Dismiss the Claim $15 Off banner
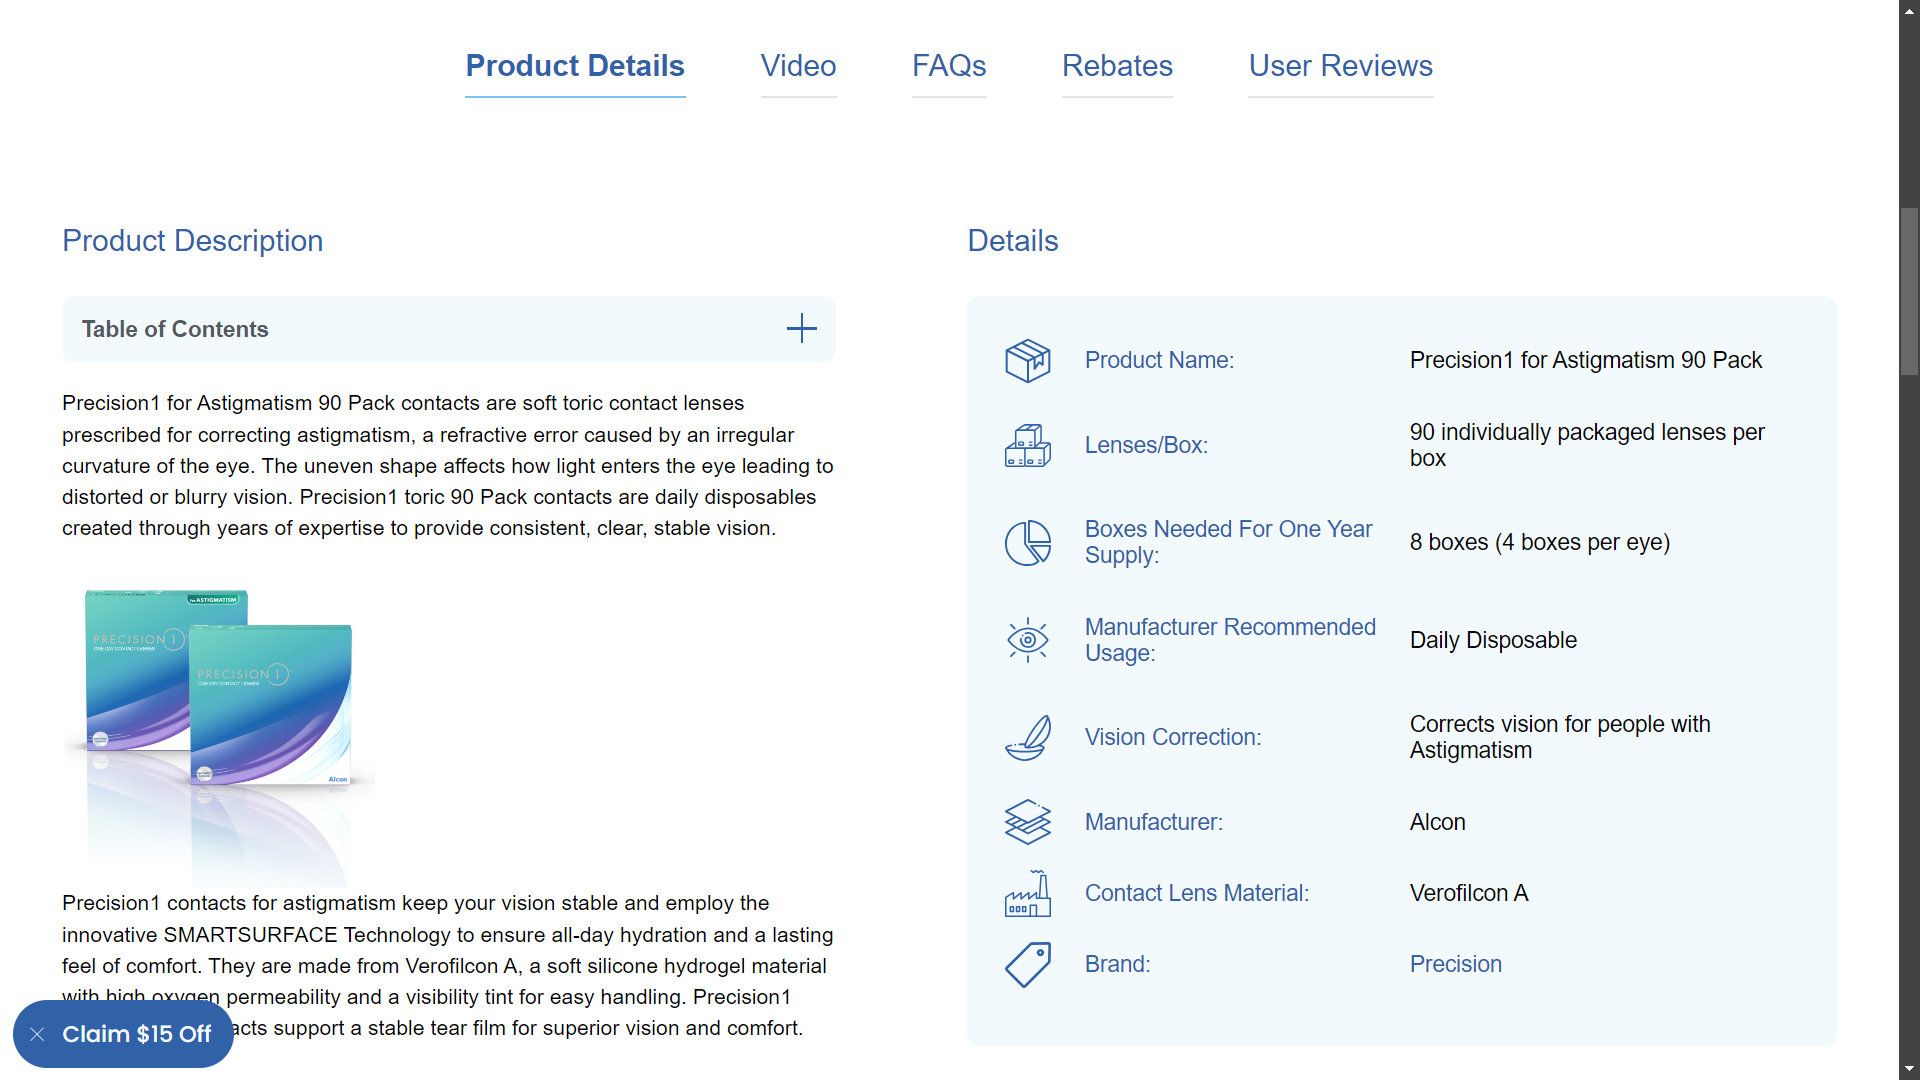Screen dimensions: 1920x1080 coord(37,1034)
